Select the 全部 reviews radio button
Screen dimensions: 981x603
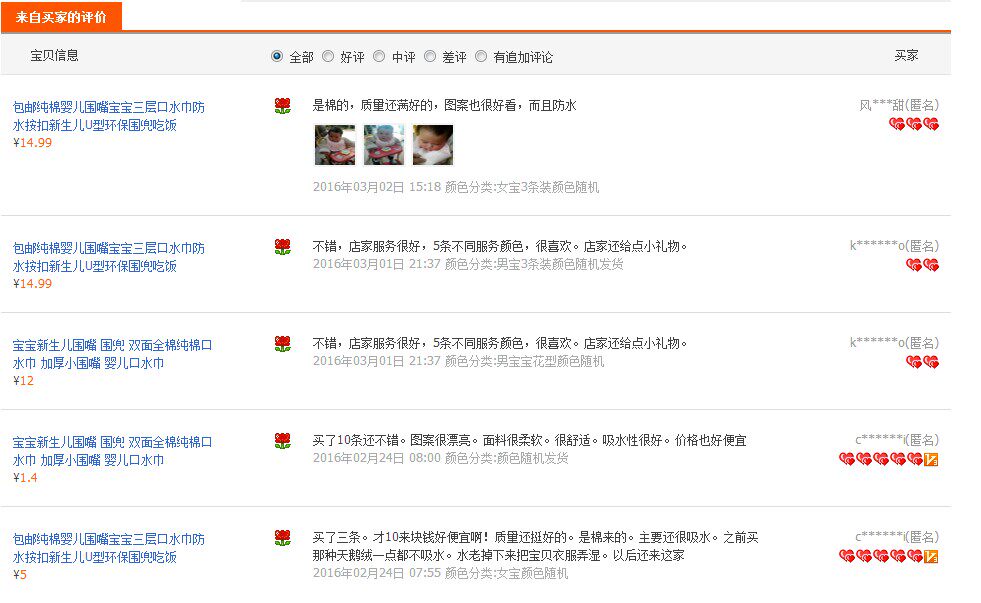coord(277,56)
